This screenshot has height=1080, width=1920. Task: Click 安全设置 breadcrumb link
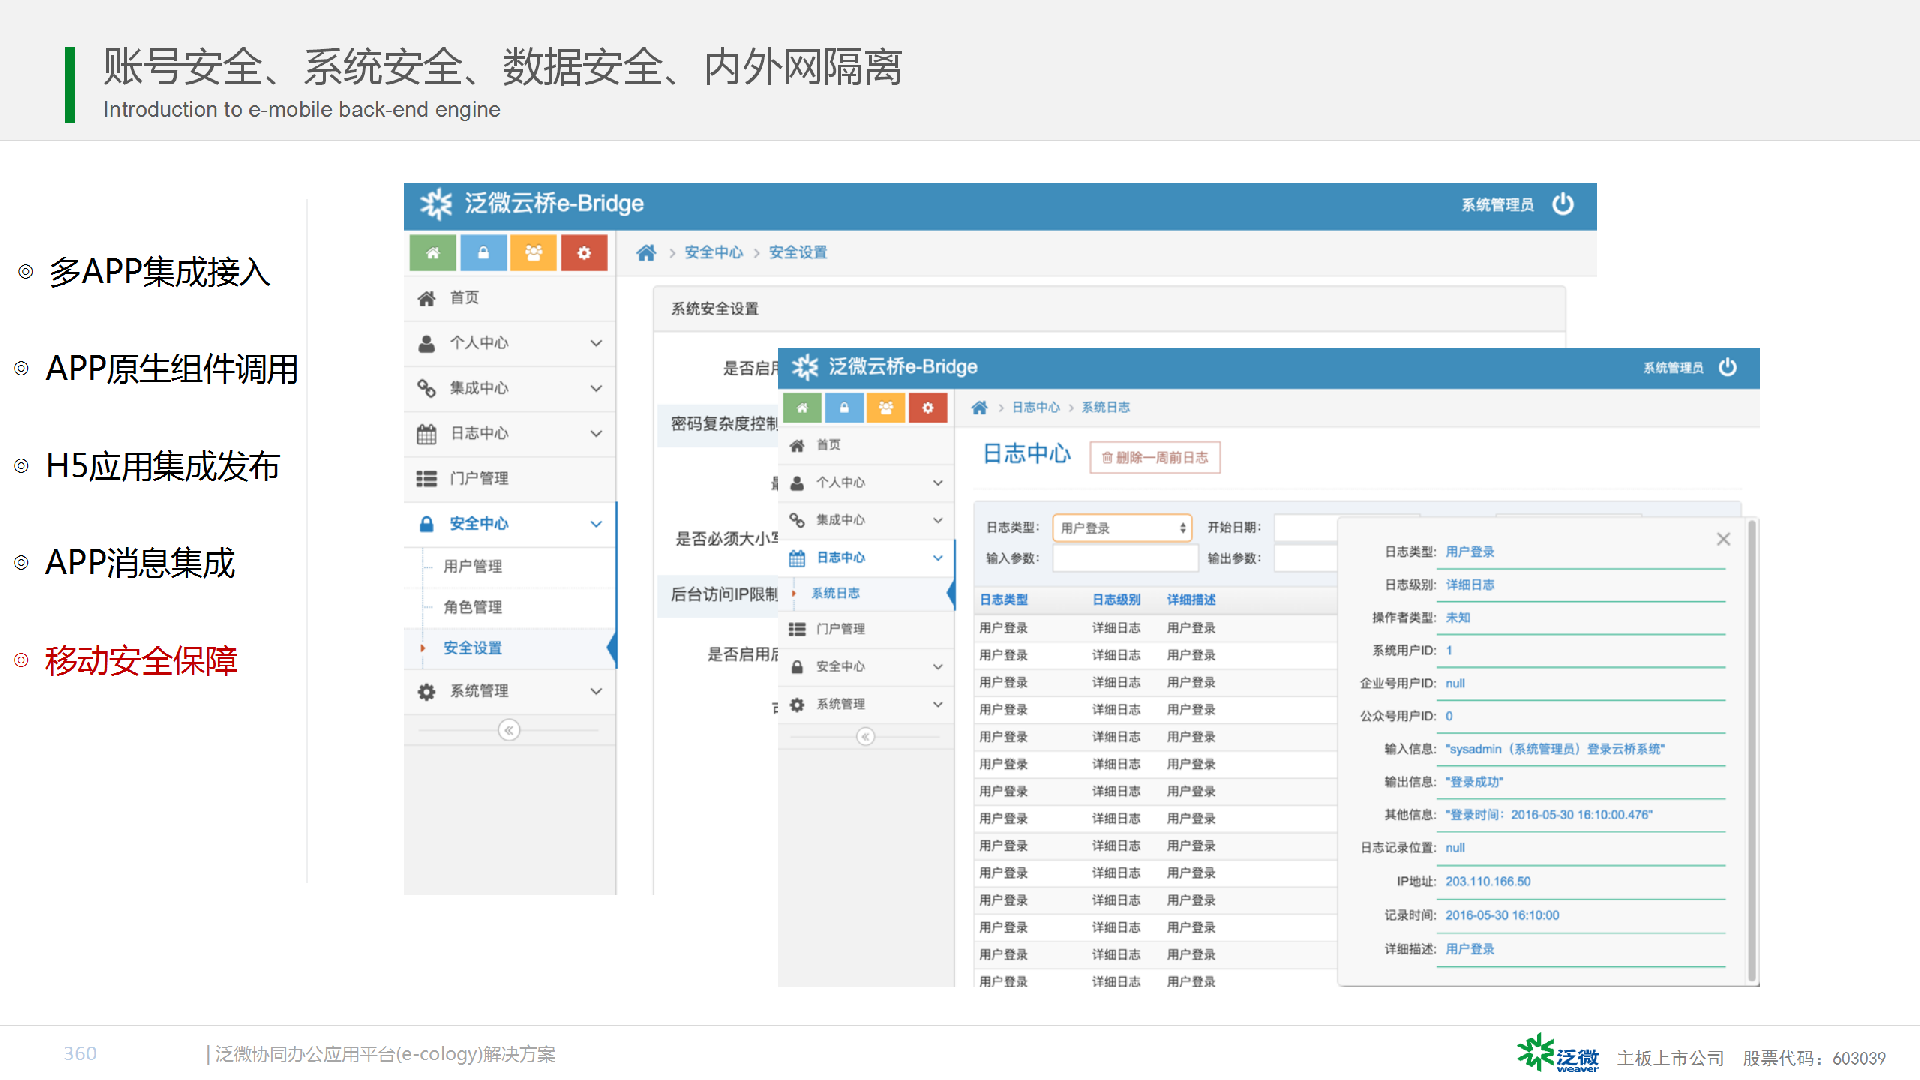coord(798,253)
